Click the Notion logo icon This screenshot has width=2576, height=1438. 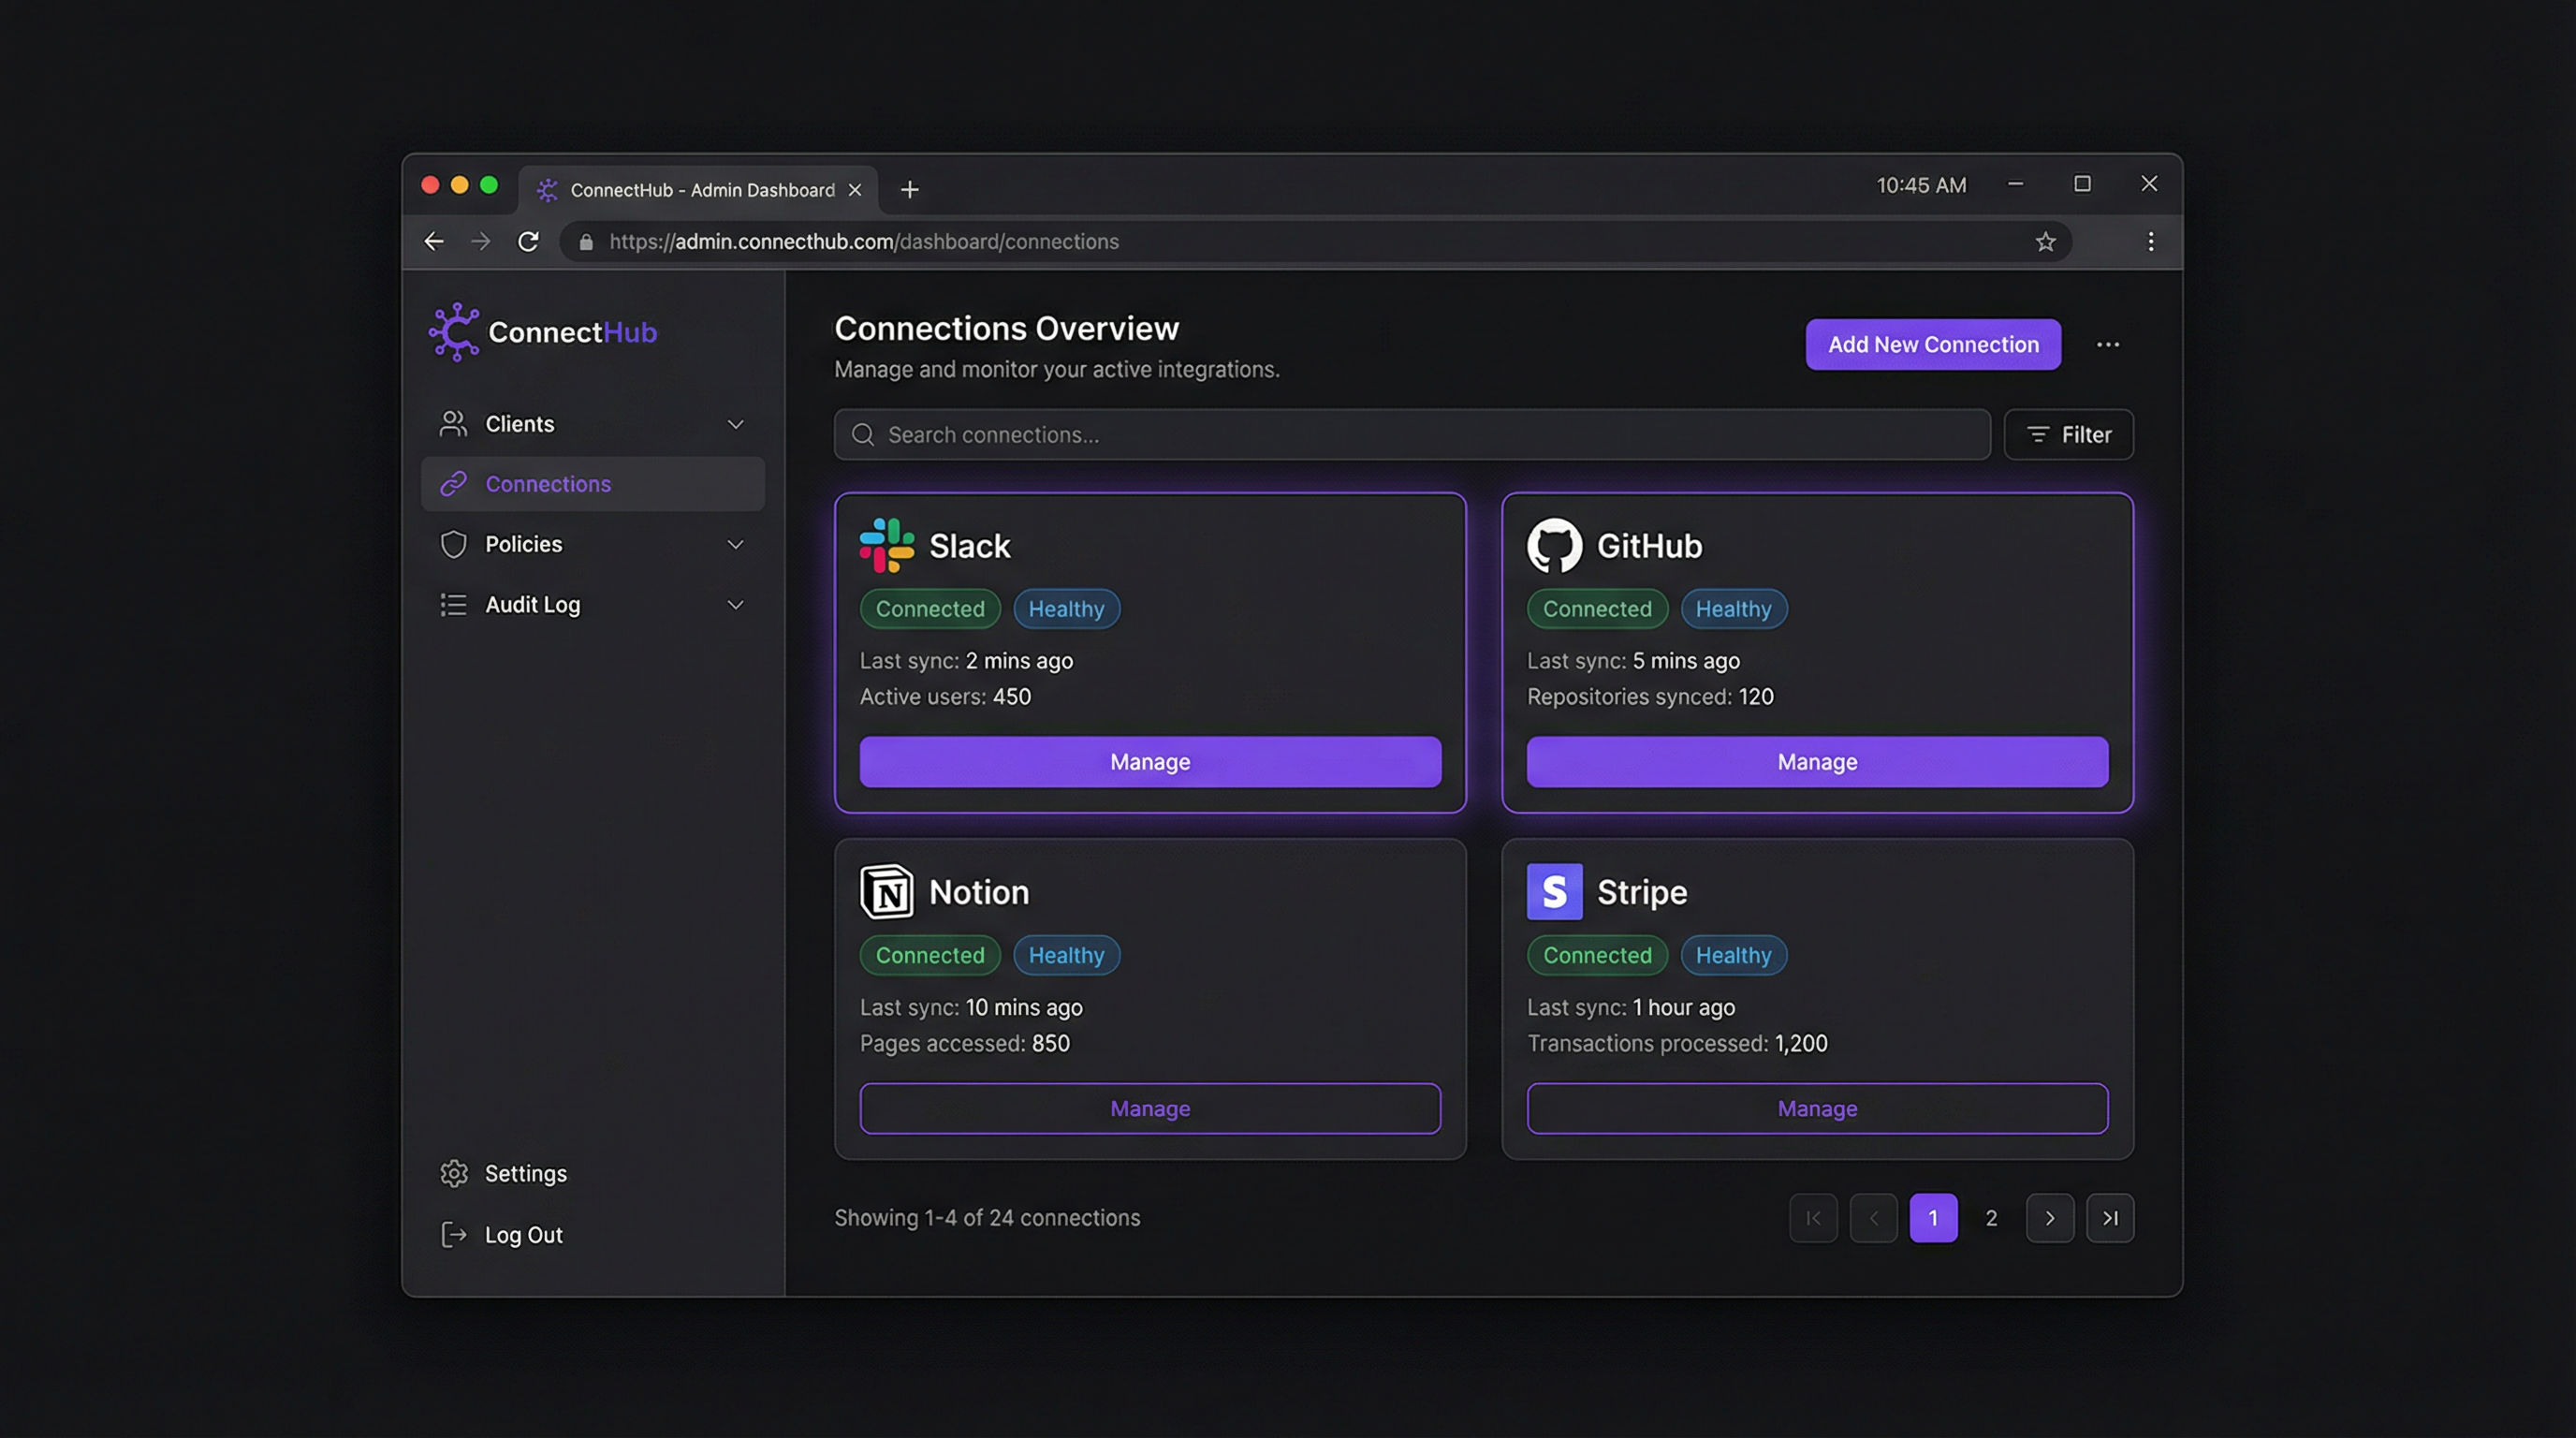[x=888, y=891]
